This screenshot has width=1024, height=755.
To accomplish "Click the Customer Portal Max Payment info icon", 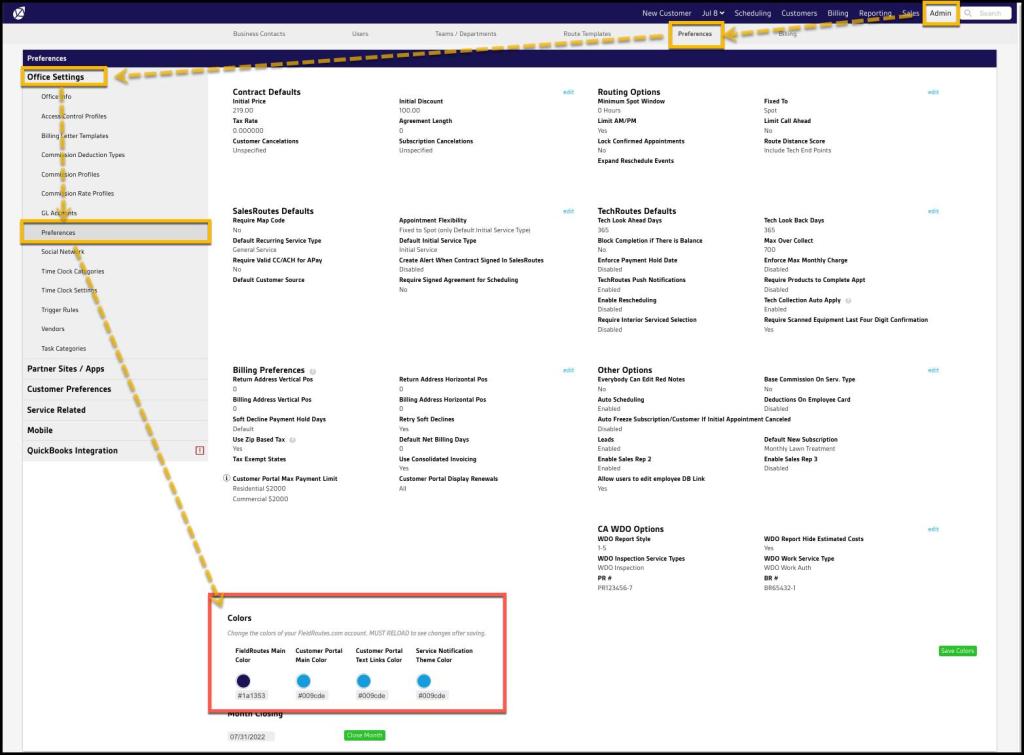I will [x=226, y=479].
